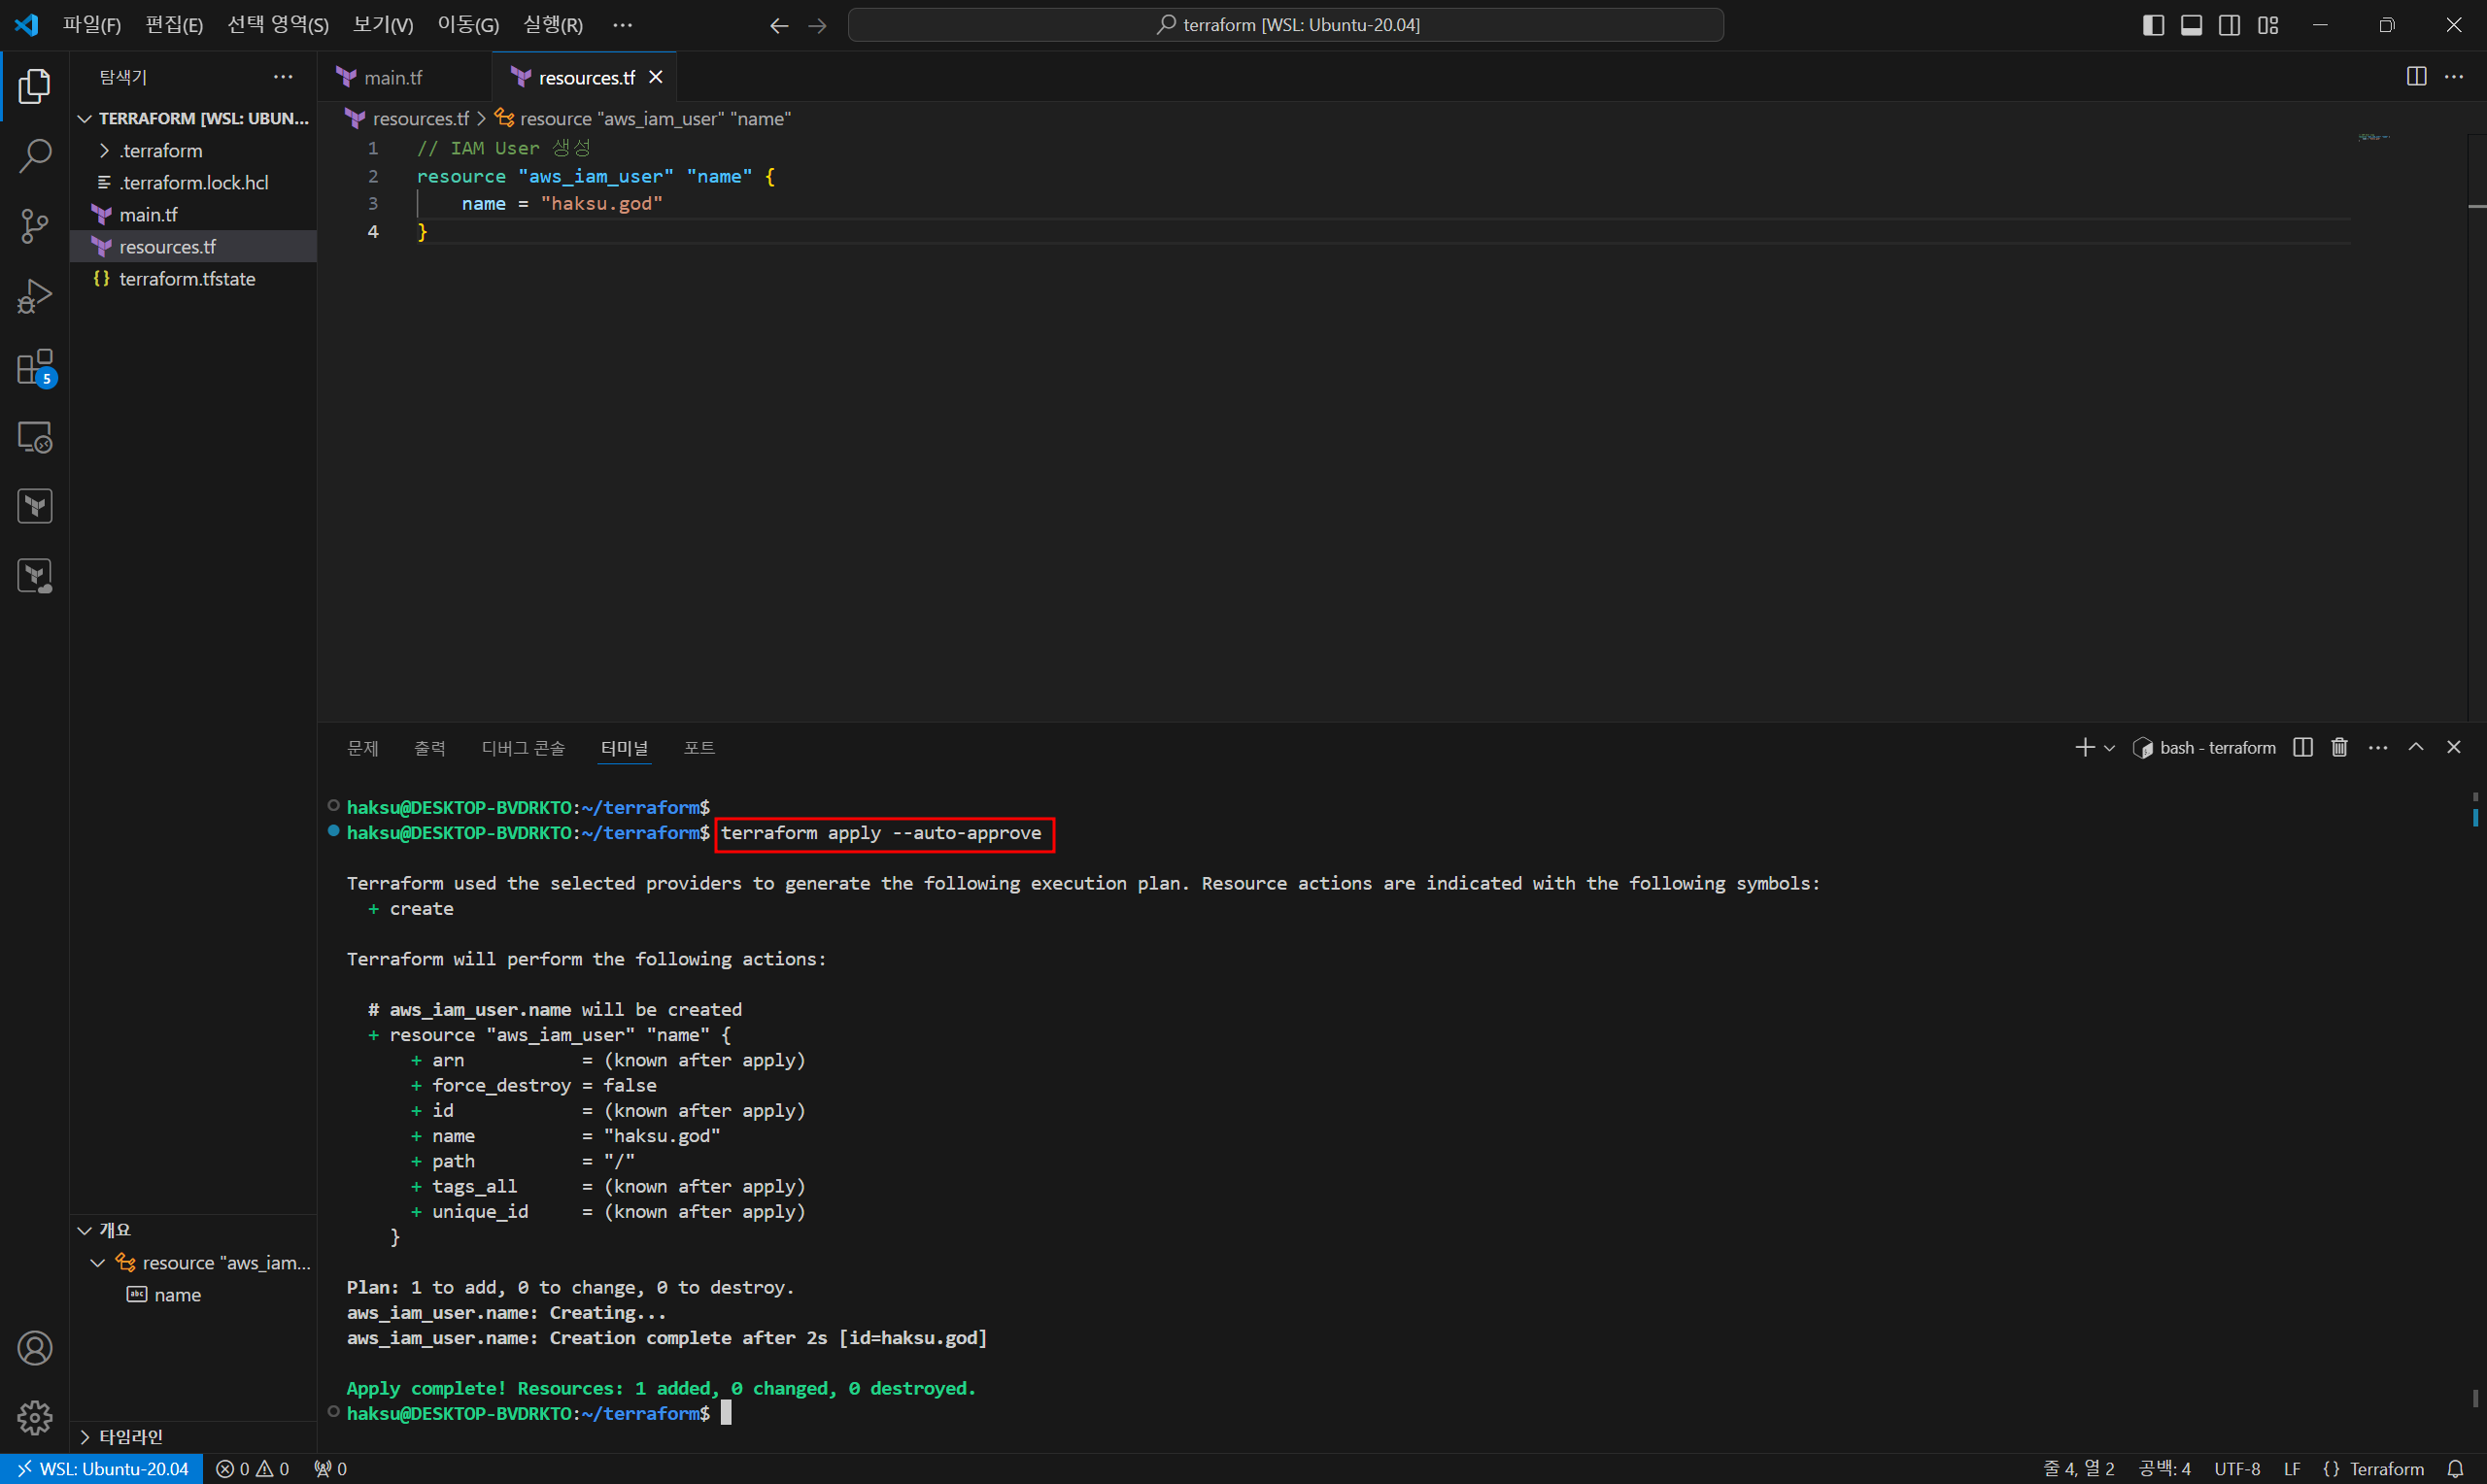This screenshot has height=1484, width=2487.
Task: Open the Search view in activity bar
Action: [35, 155]
